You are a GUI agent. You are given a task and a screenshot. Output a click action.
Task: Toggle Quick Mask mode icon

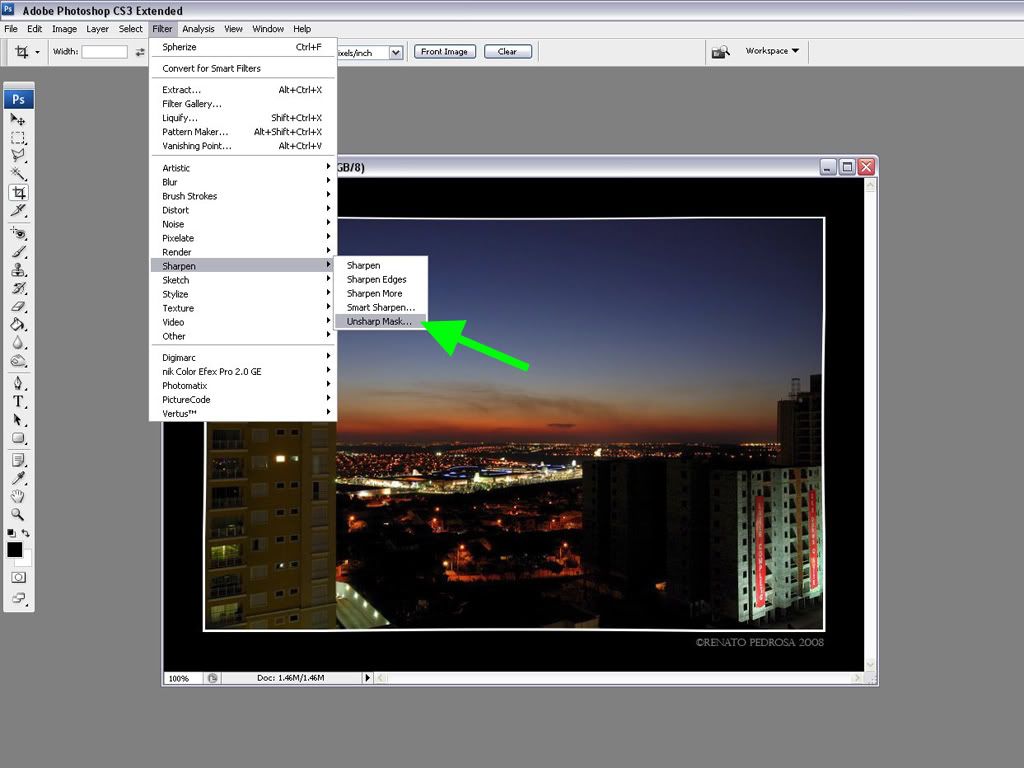tap(18, 577)
